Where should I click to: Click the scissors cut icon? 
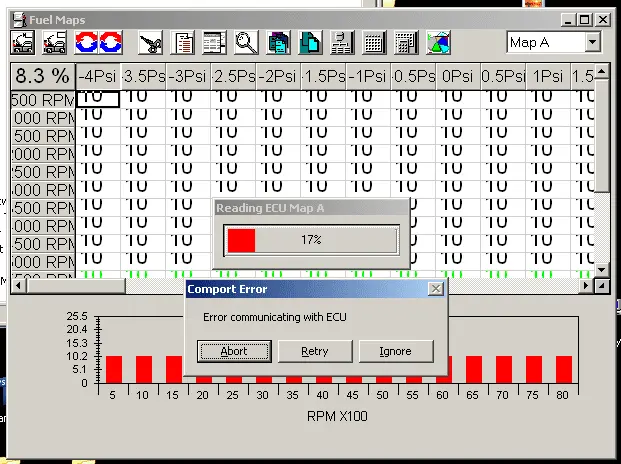click(x=151, y=42)
